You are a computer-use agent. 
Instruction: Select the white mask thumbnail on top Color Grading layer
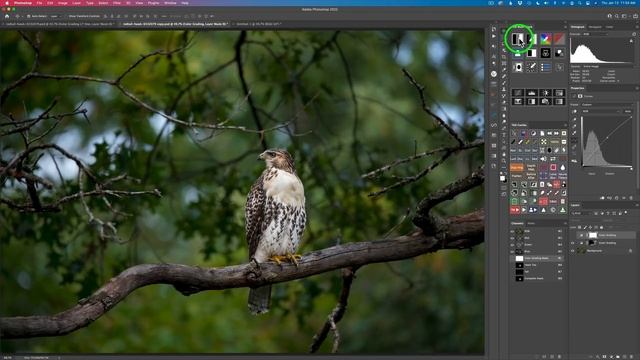pyautogui.click(x=593, y=235)
